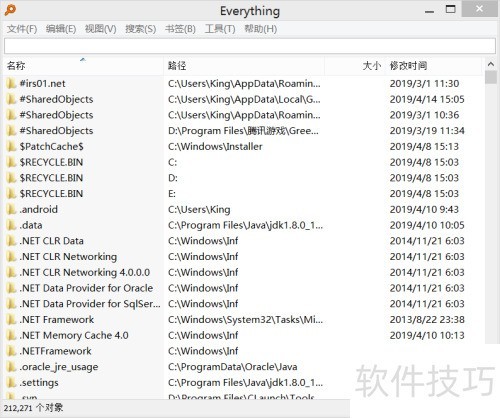
Task: Sort by the 大小 column header
Action: click(355, 66)
